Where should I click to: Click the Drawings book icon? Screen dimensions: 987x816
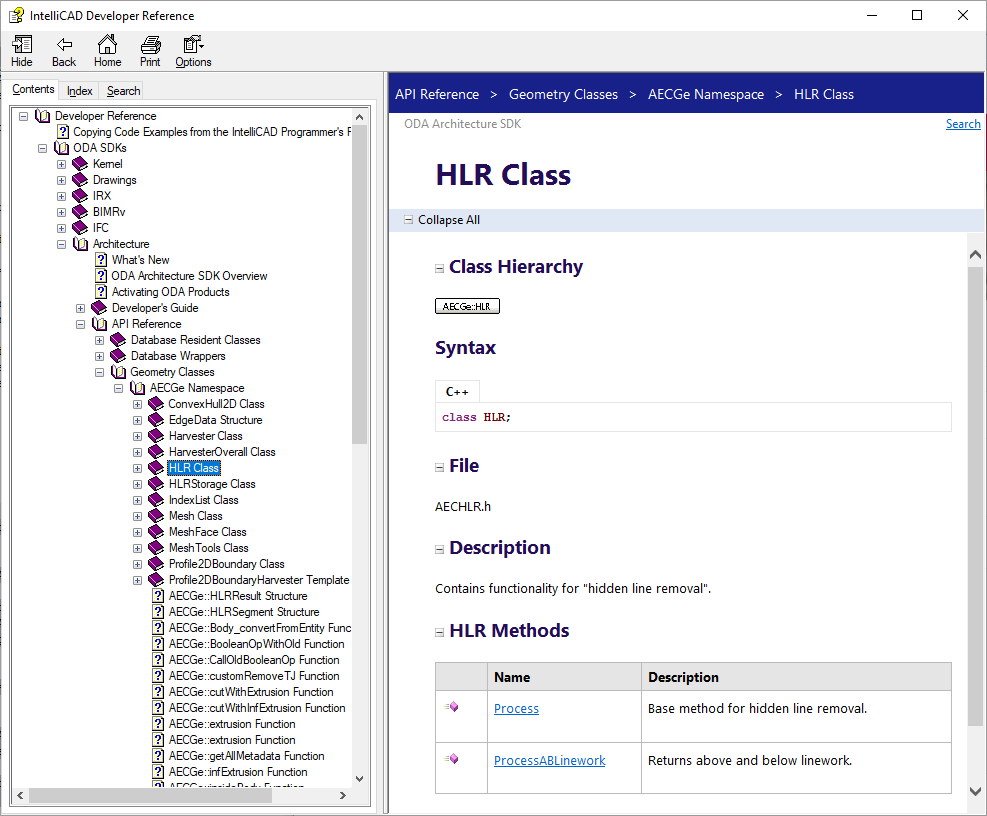click(80, 180)
